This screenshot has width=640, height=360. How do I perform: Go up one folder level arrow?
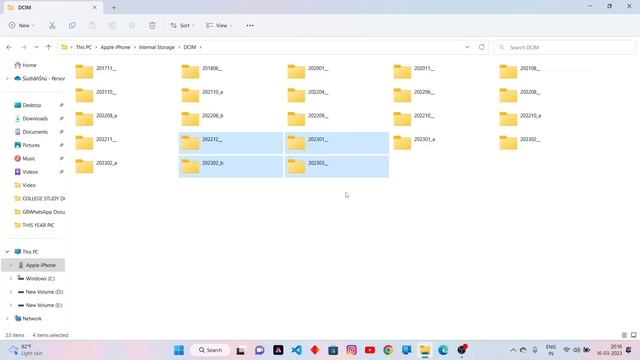(x=49, y=47)
